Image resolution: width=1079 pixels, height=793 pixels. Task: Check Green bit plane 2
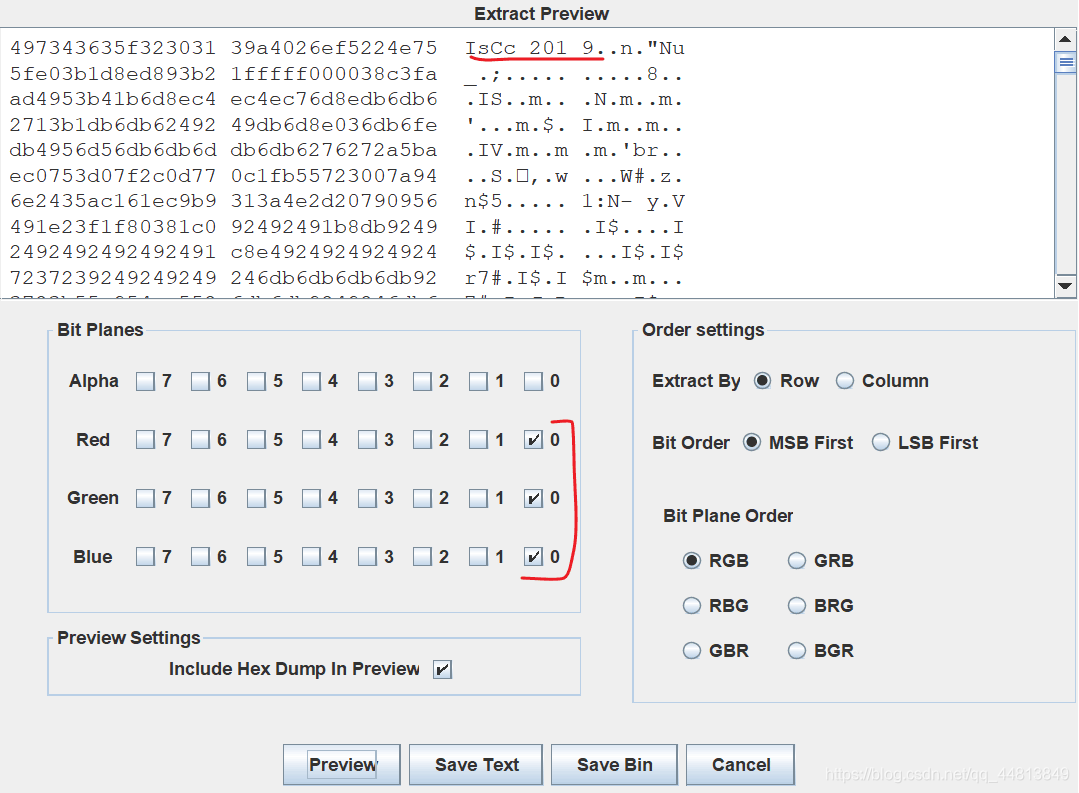(422, 498)
